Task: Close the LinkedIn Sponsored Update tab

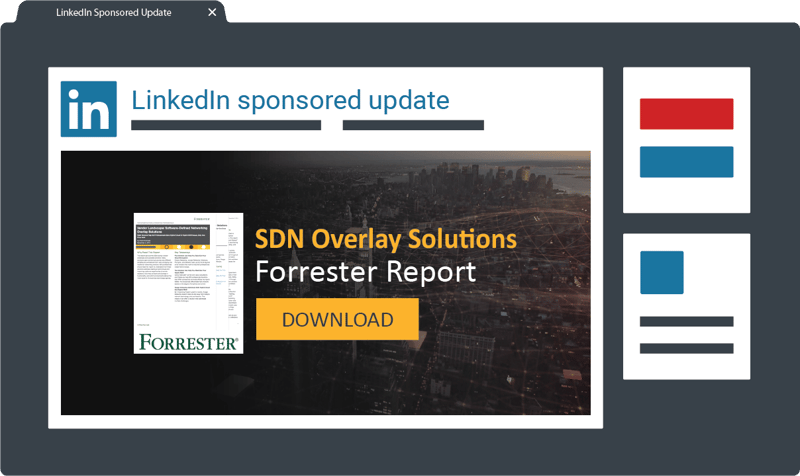Action: (x=212, y=12)
